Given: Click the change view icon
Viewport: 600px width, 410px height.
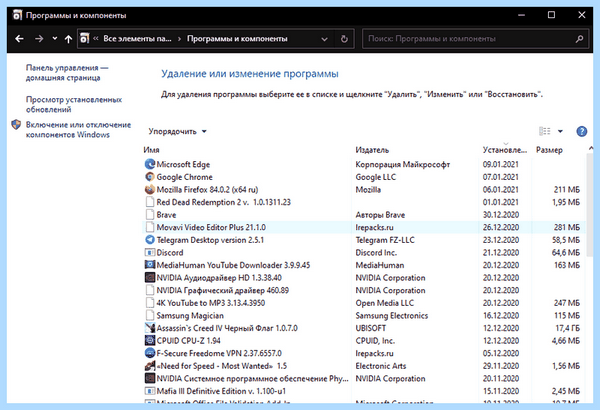Looking at the screenshot, I should pyautogui.click(x=545, y=131).
